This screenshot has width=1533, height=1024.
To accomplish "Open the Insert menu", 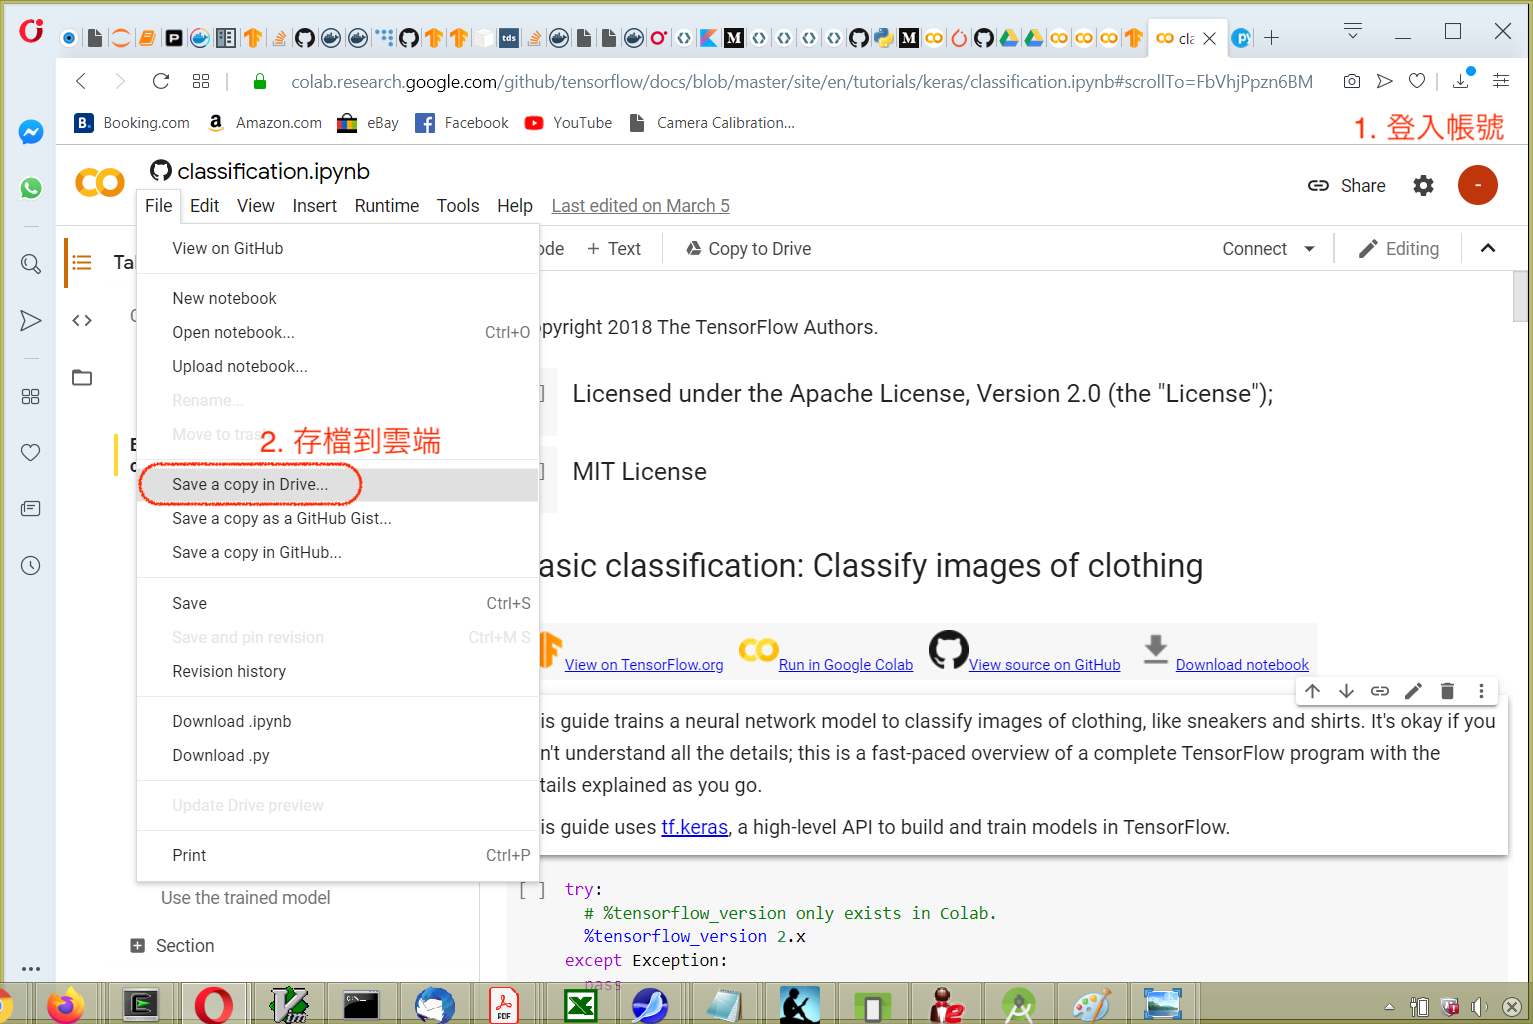I will click(x=314, y=206).
